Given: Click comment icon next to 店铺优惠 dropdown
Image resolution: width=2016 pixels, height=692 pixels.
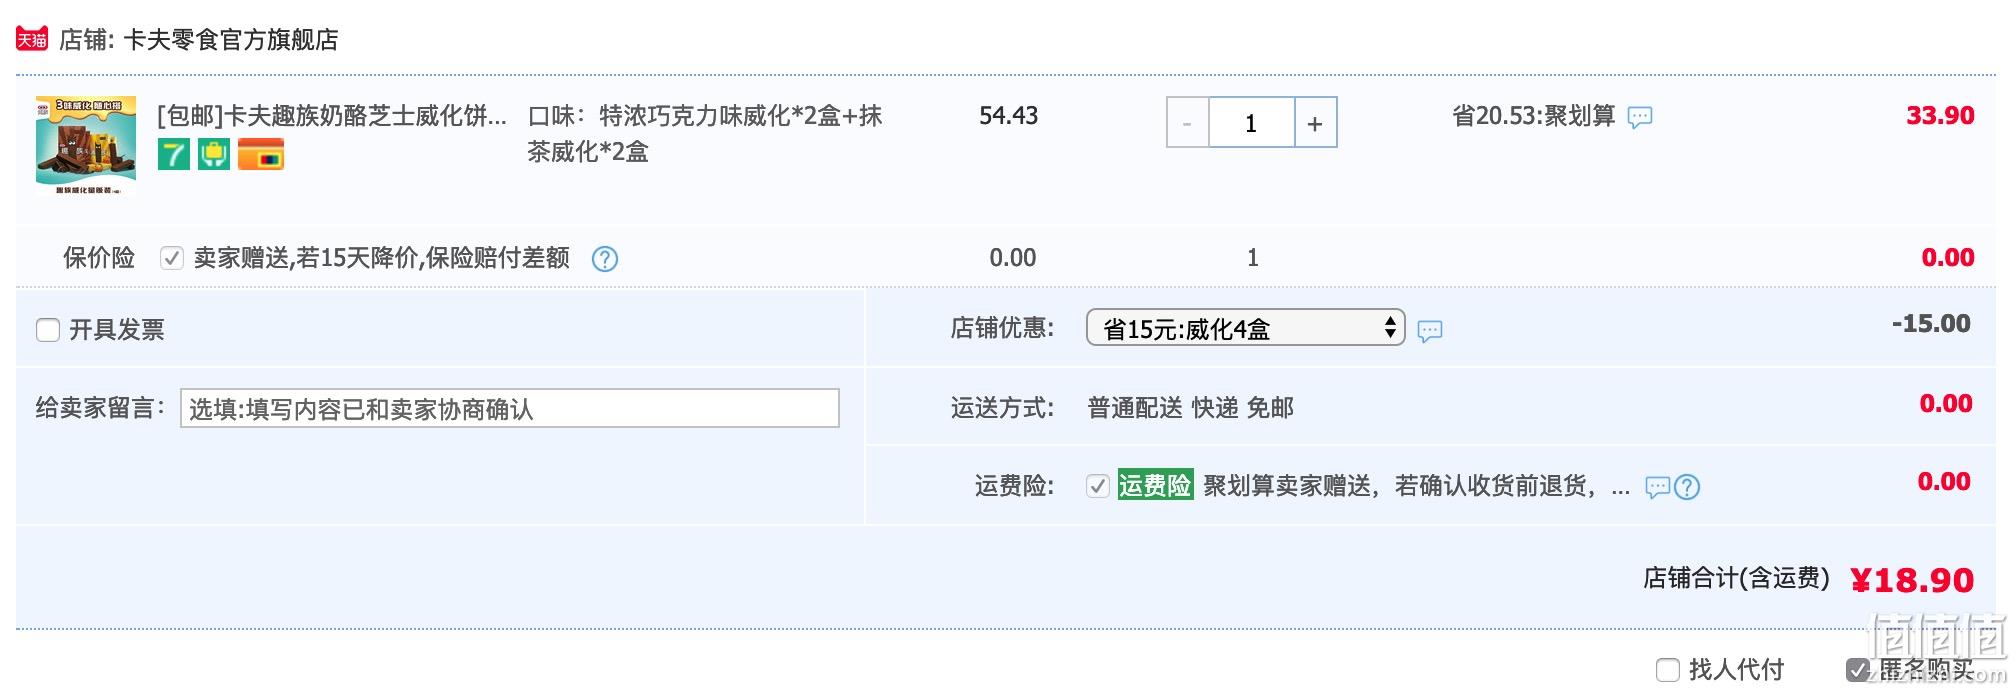Looking at the screenshot, I should pyautogui.click(x=1430, y=331).
